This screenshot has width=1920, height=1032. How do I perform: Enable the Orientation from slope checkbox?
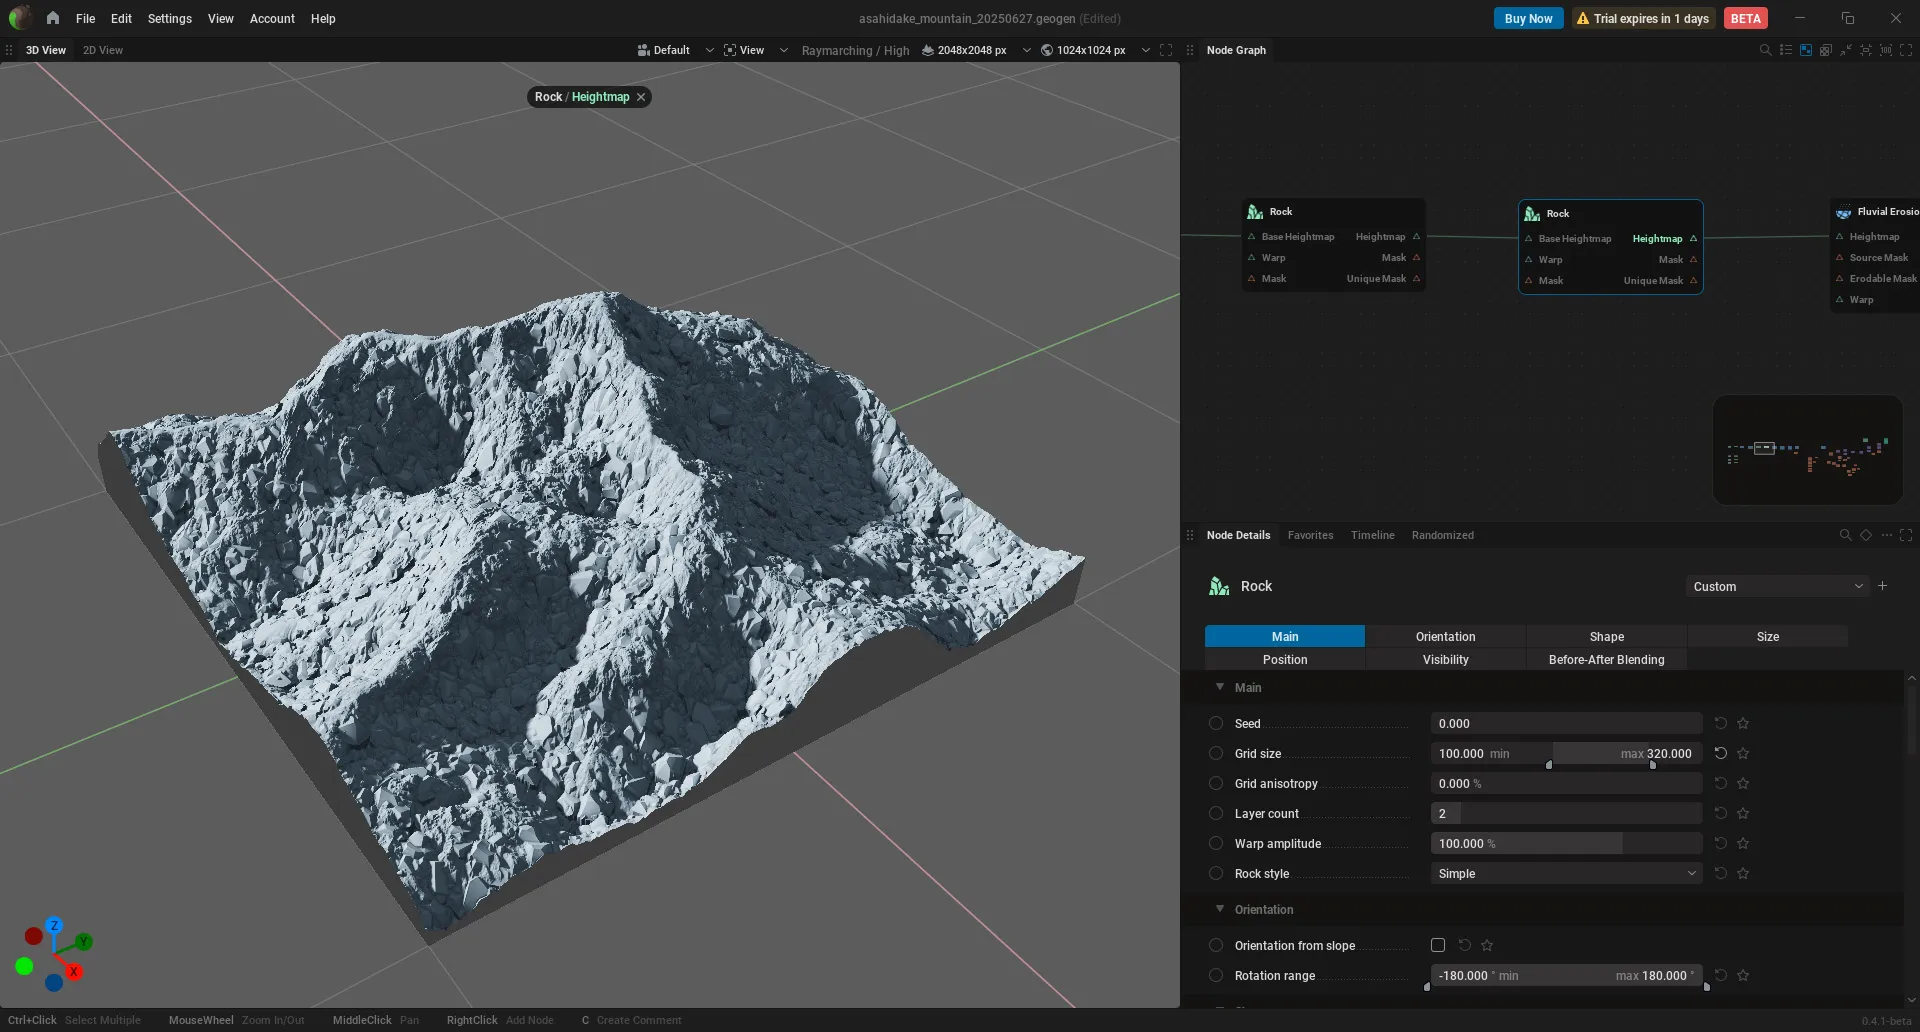pos(1438,945)
